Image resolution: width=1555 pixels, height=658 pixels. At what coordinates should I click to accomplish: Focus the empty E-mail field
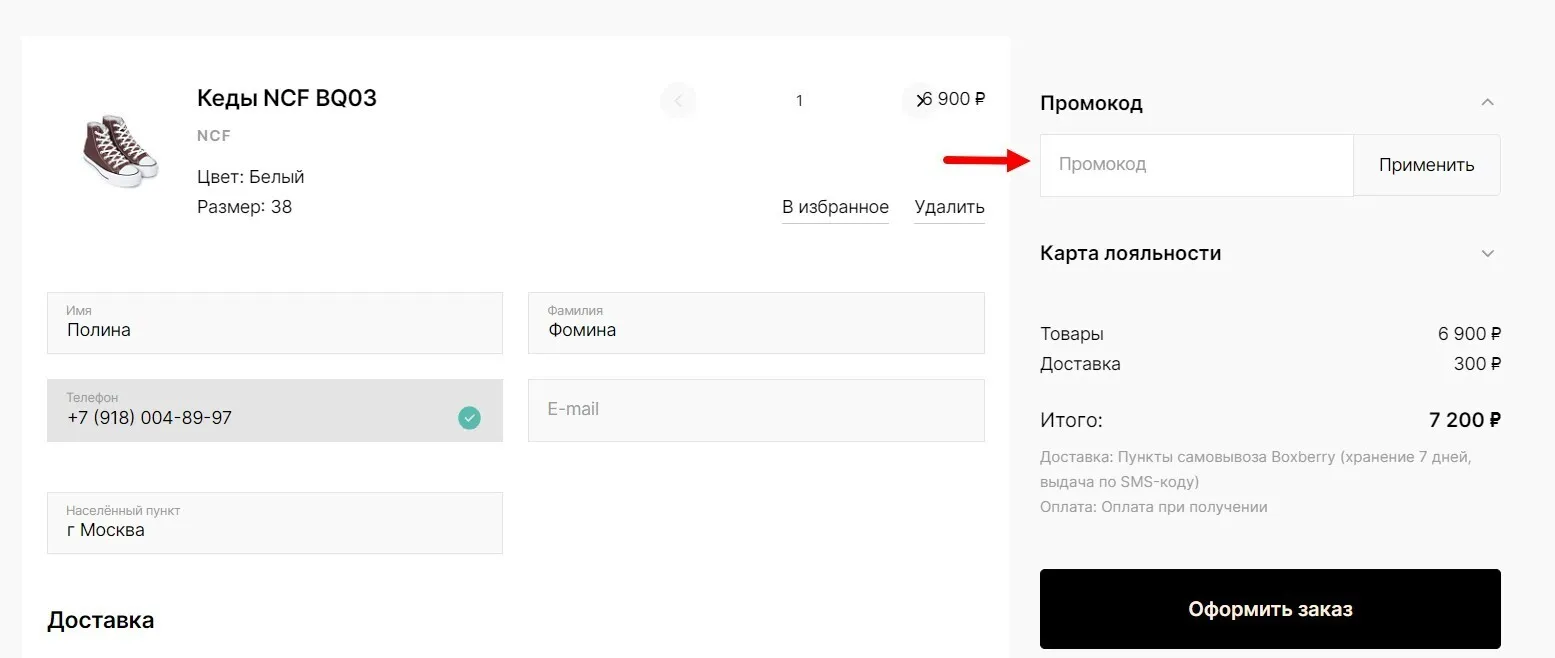pyautogui.click(x=756, y=410)
